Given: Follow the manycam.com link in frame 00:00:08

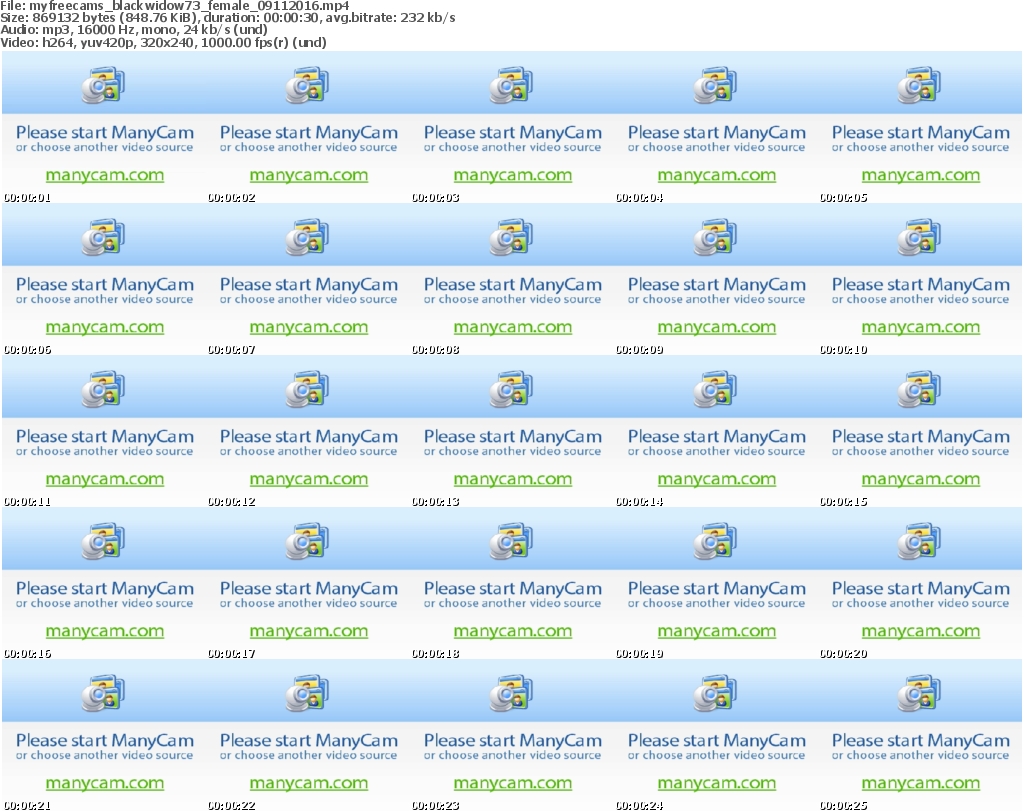Looking at the screenshot, I should coord(513,327).
